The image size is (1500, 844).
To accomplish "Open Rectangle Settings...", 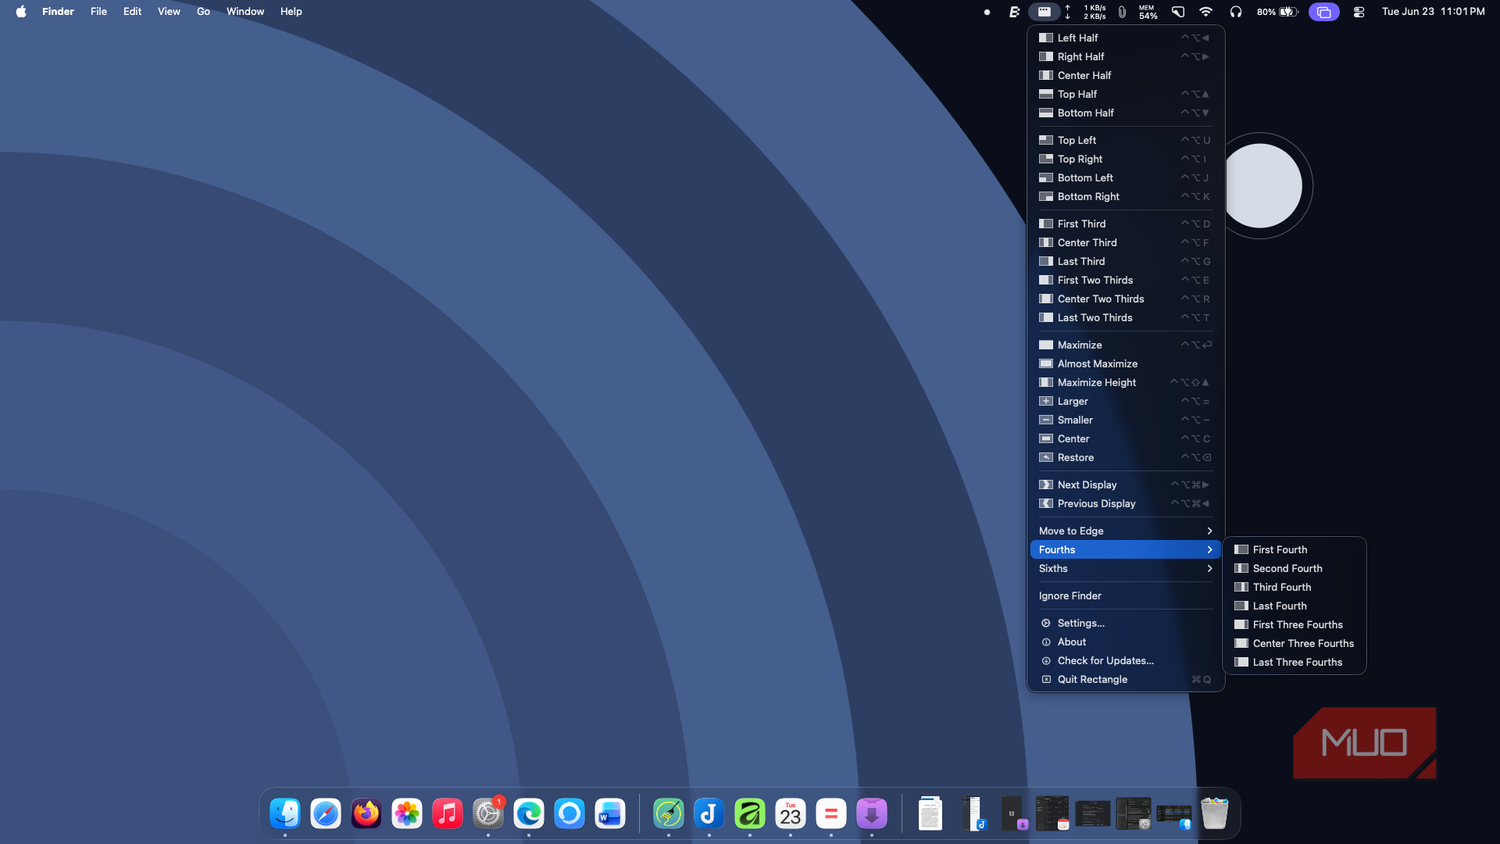I will pos(1126,623).
